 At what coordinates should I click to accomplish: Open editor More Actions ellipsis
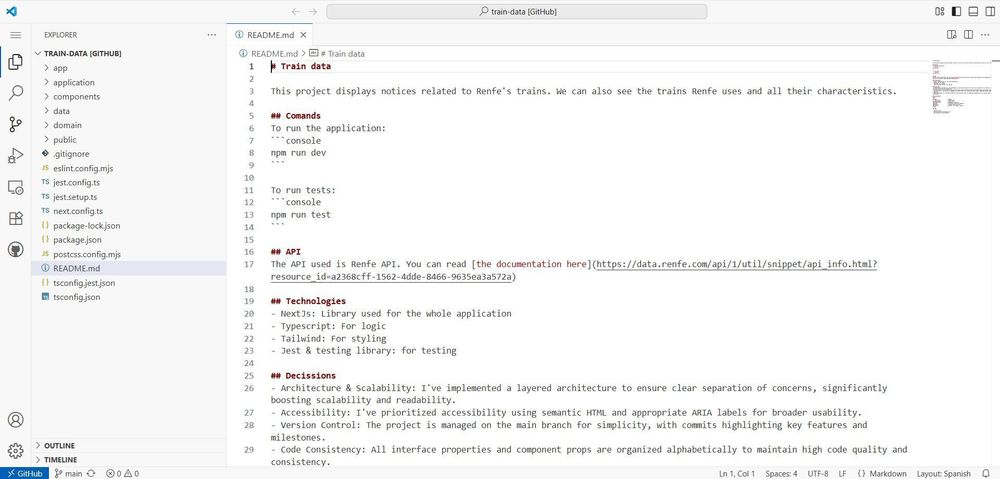[x=985, y=35]
